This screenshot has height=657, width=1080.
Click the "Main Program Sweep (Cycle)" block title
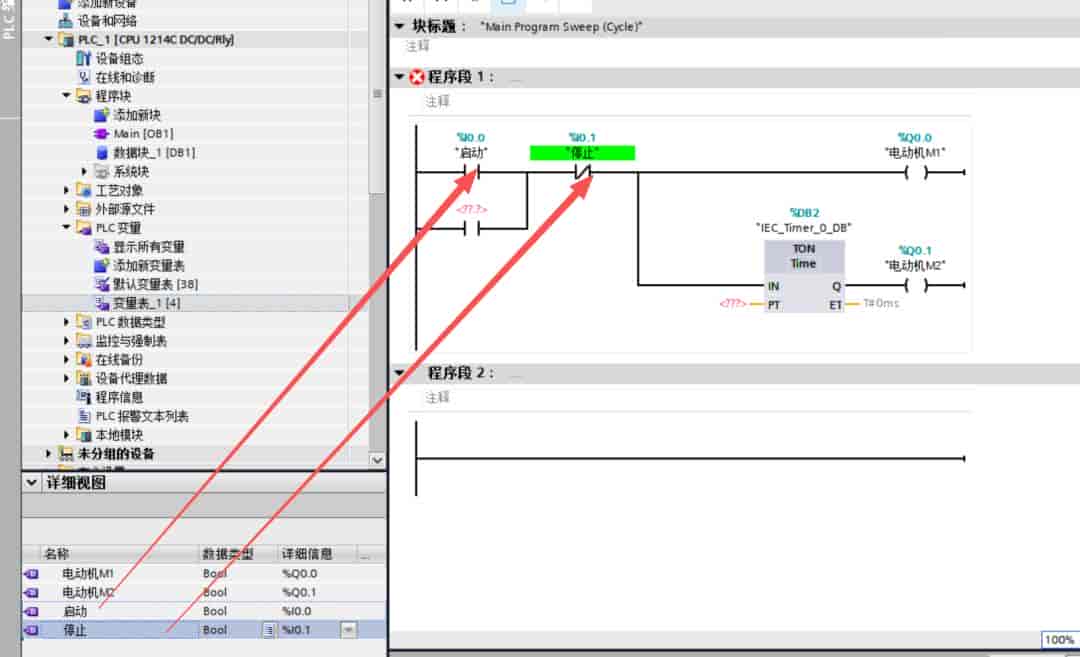tap(561, 27)
